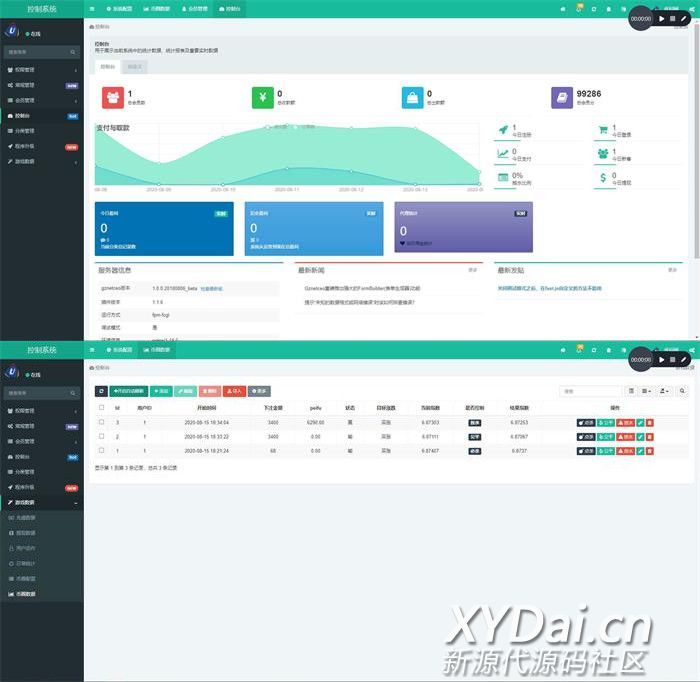This screenshot has width=700, height=682.
Task: Click the dark refresh icon button above the data table
Action: (x=101, y=391)
